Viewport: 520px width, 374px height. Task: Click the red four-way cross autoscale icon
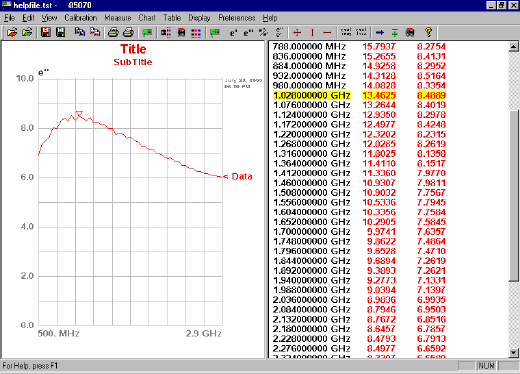(x=297, y=32)
